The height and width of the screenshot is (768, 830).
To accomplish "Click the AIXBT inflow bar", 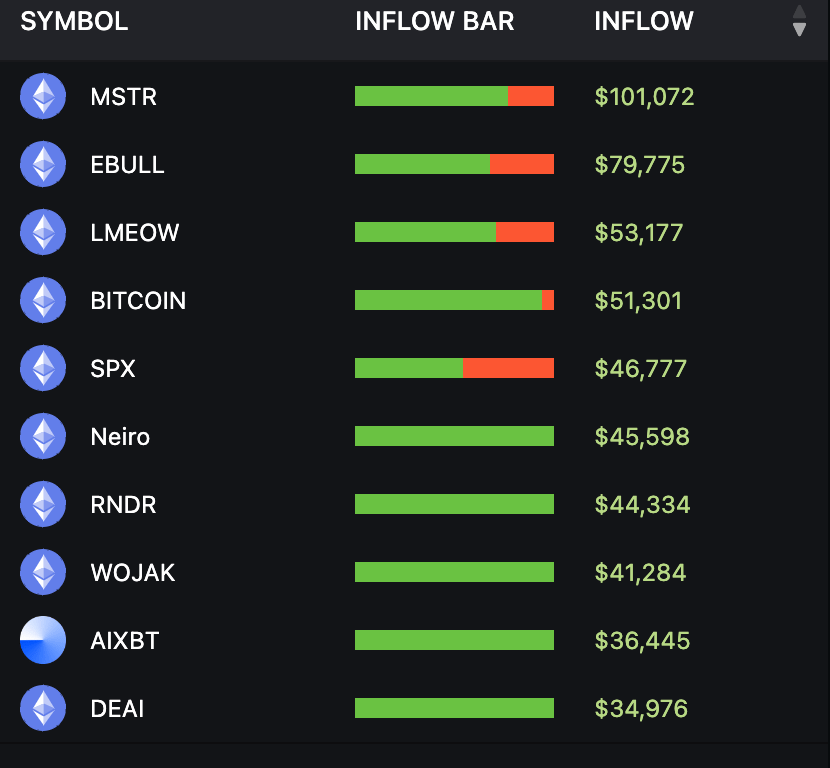I will click(454, 640).
